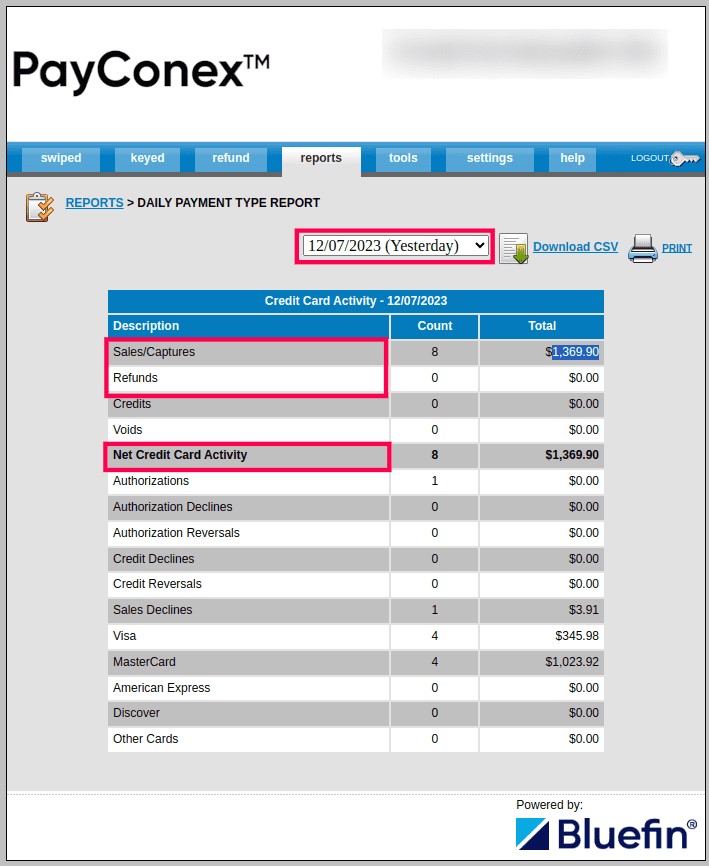Image resolution: width=709 pixels, height=866 pixels.
Task: Click the Download CSV spreadsheet icon
Action: 514,248
